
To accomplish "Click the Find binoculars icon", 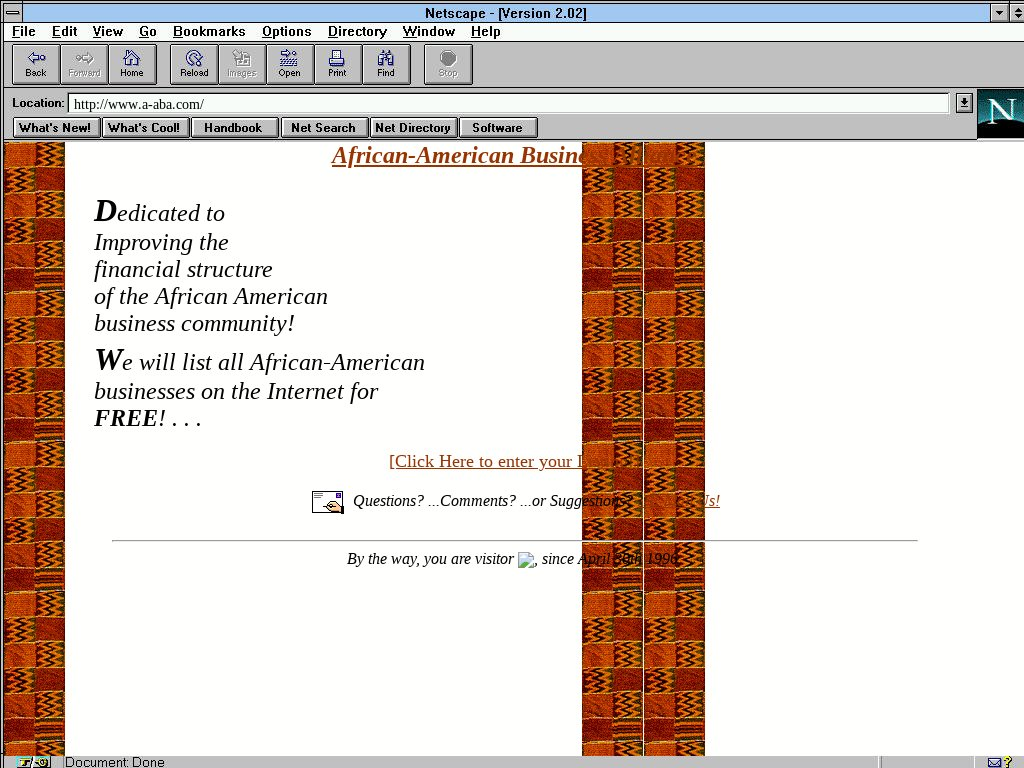I will point(386,64).
